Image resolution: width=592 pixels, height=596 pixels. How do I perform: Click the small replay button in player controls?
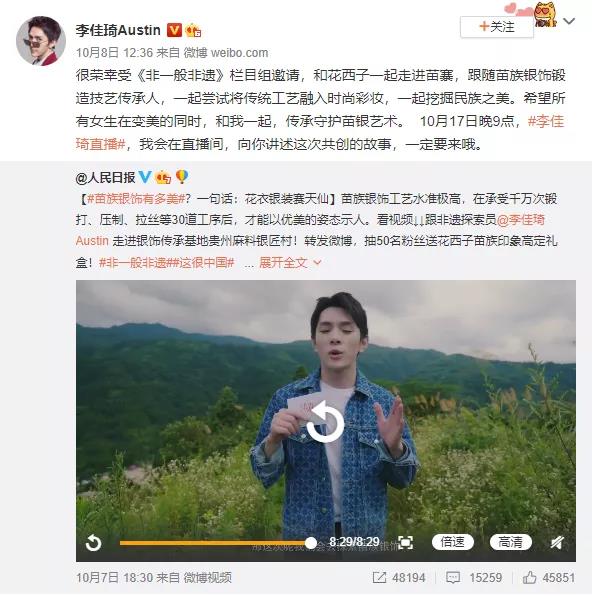pos(94,543)
